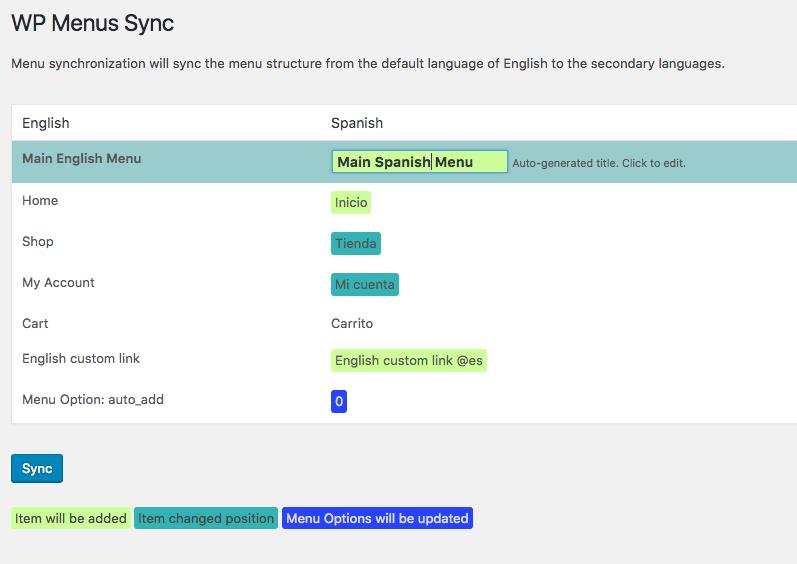This screenshot has height=564, width=797.
Task: Click the 'Menu Option: auto_add' label
Action: (x=93, y=400)
